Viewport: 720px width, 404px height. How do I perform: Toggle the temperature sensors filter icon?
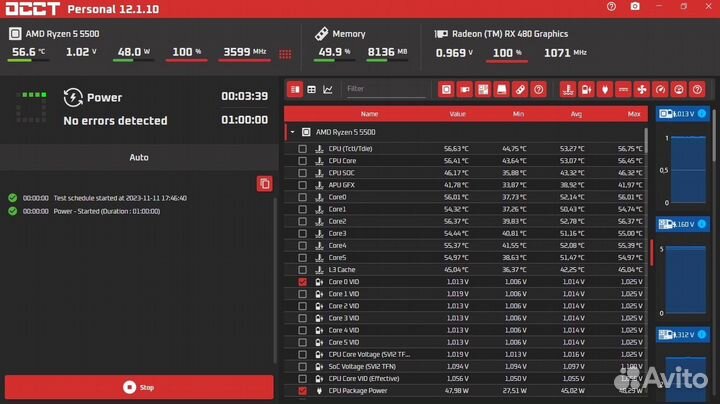568,90
